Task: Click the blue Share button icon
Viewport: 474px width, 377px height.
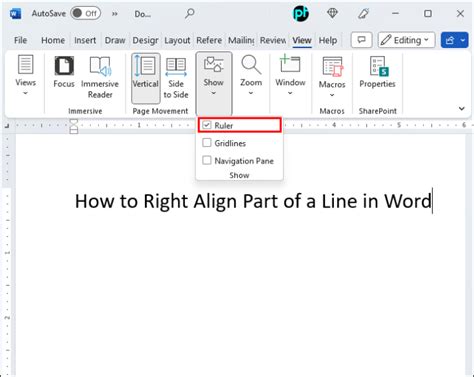Action: [x=450, y=40]
